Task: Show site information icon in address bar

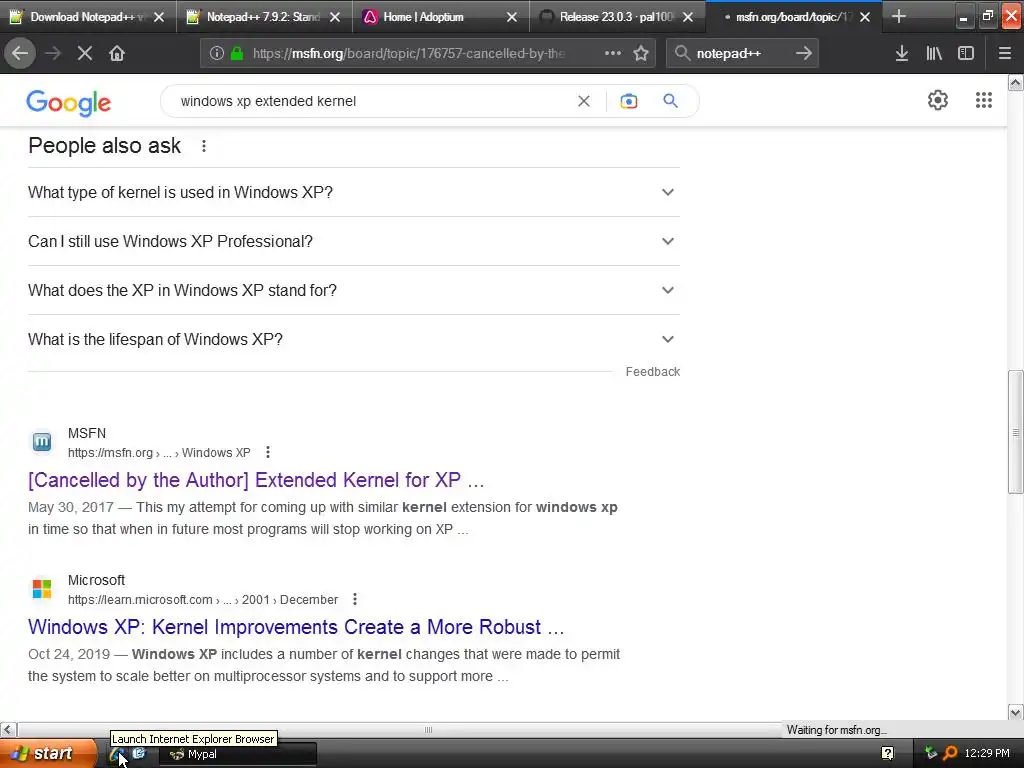Action: [217, 54]
